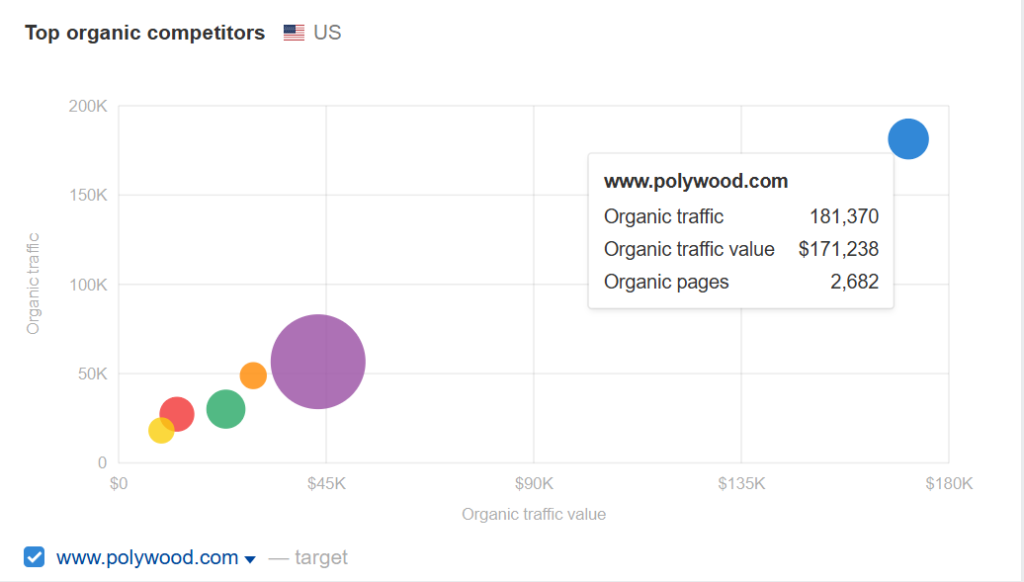Viewport: 1024px width, 582px height.
Task: Click the 2,682 organic pages value
Action: pos(854,282)
